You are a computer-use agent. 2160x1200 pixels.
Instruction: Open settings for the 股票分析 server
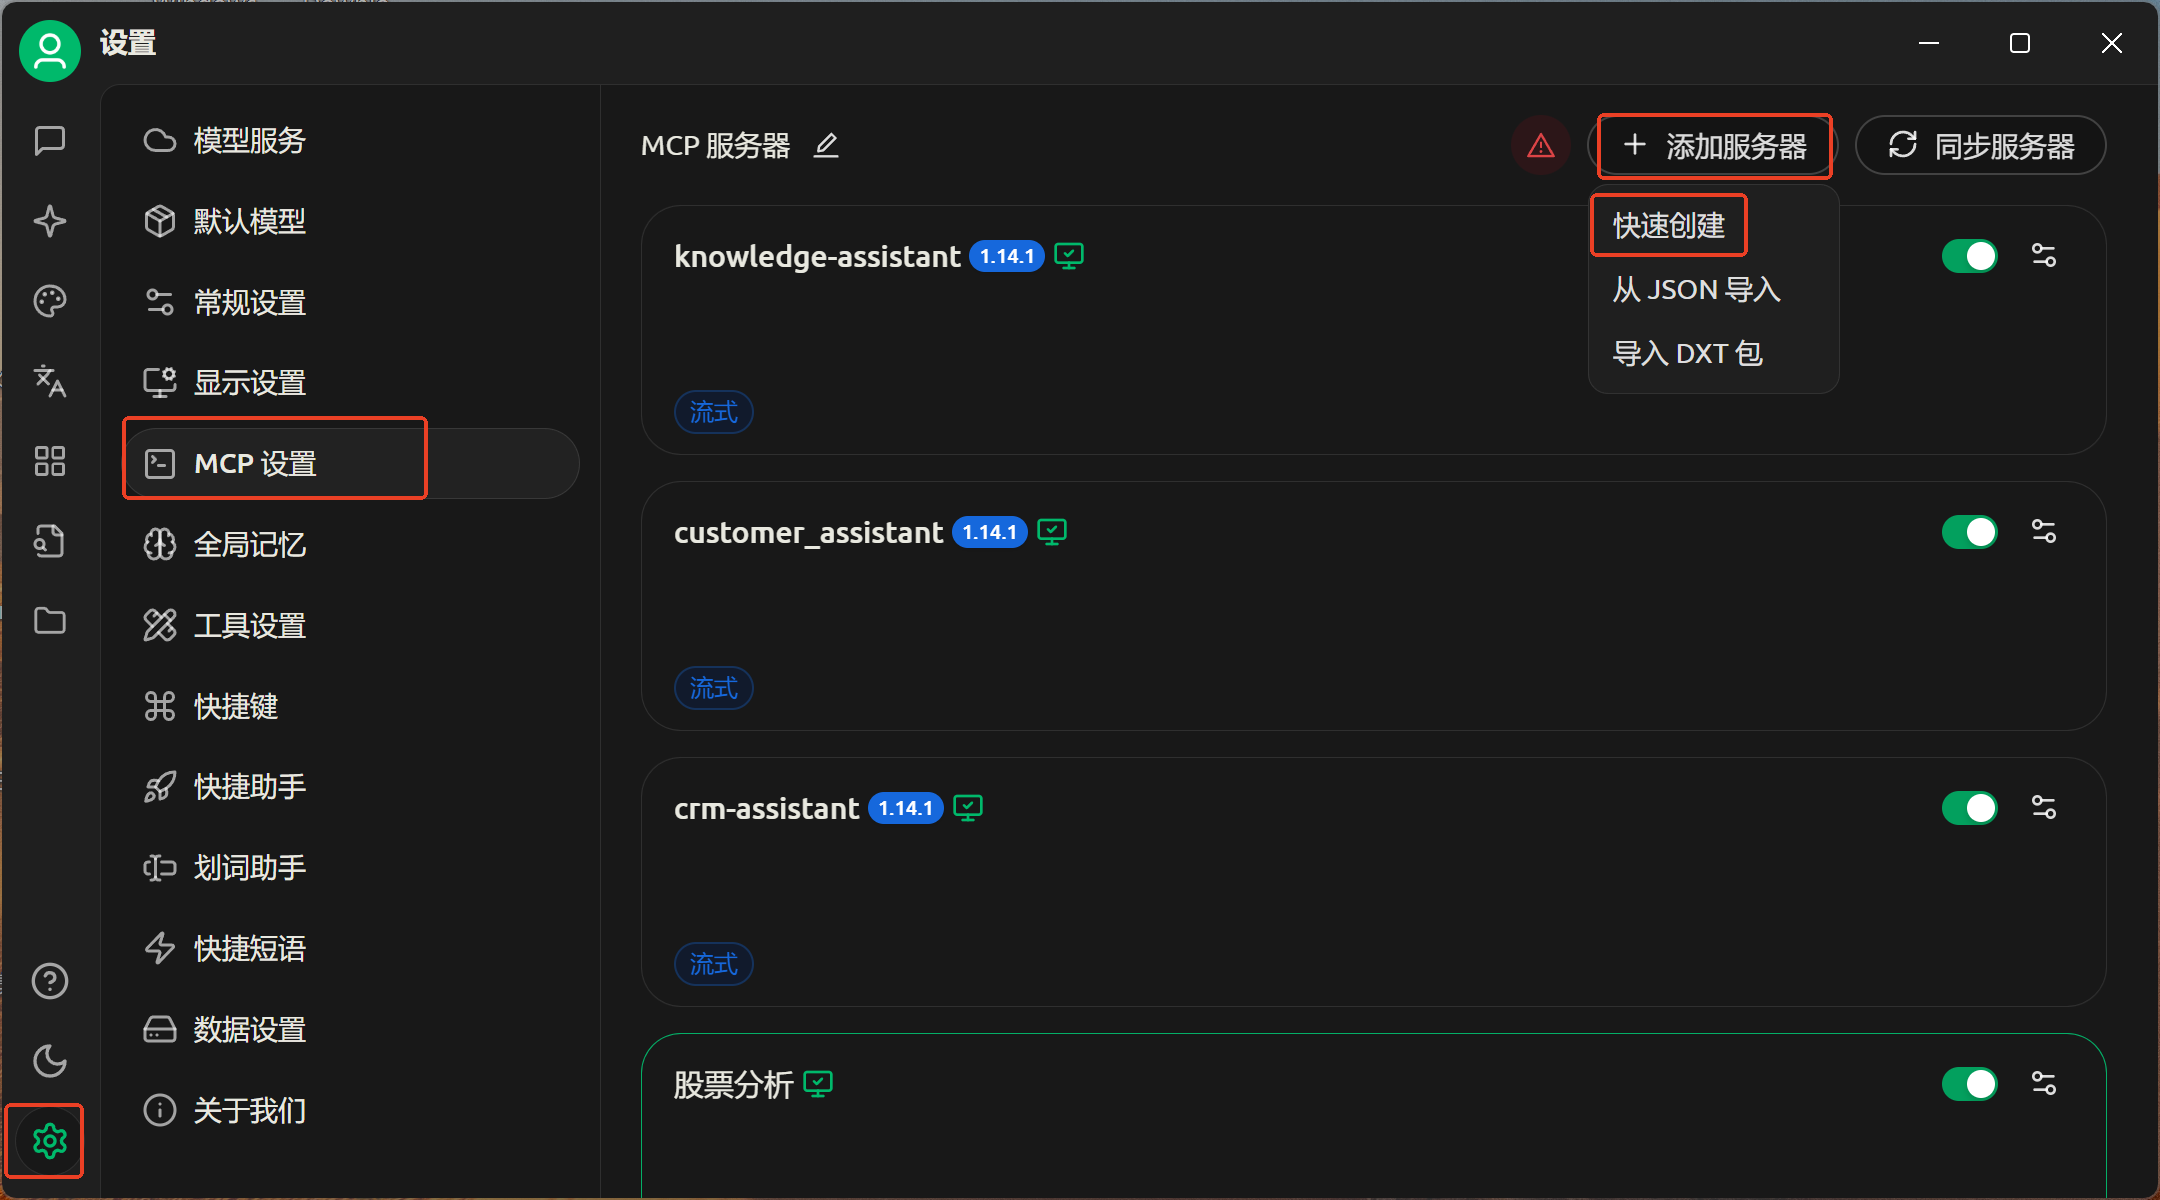click(2043, 1083)
